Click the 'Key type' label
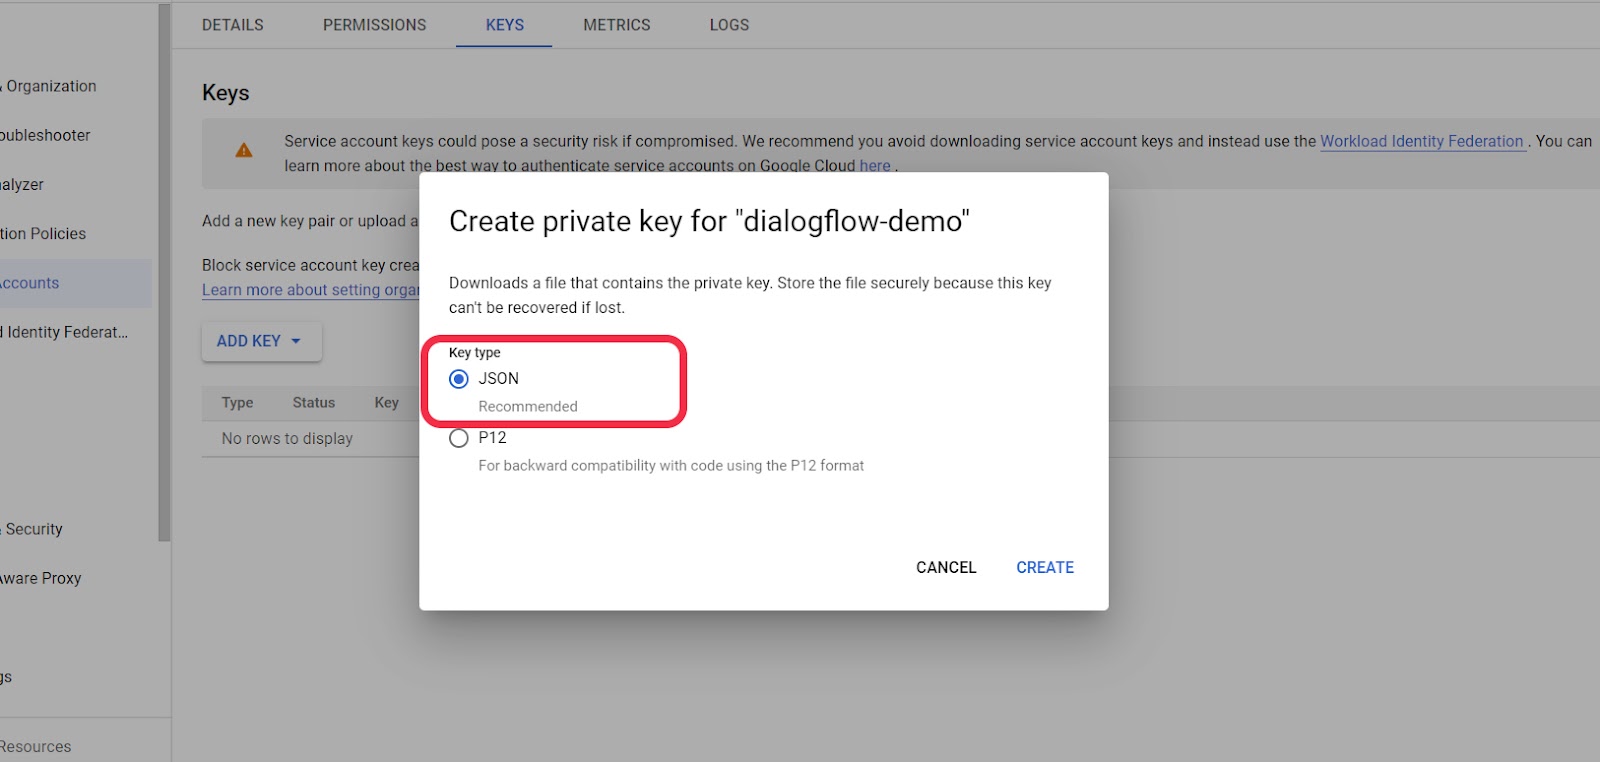Viewport: 1600px width, 762px height. click(x=474, y=353)
